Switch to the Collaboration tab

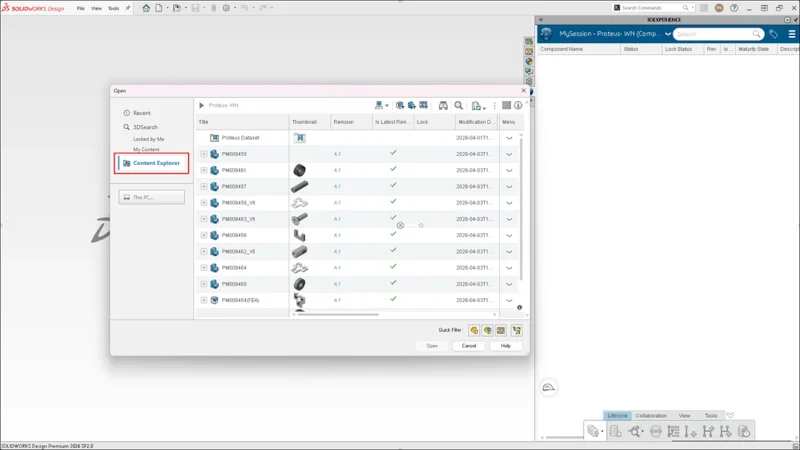651,416
